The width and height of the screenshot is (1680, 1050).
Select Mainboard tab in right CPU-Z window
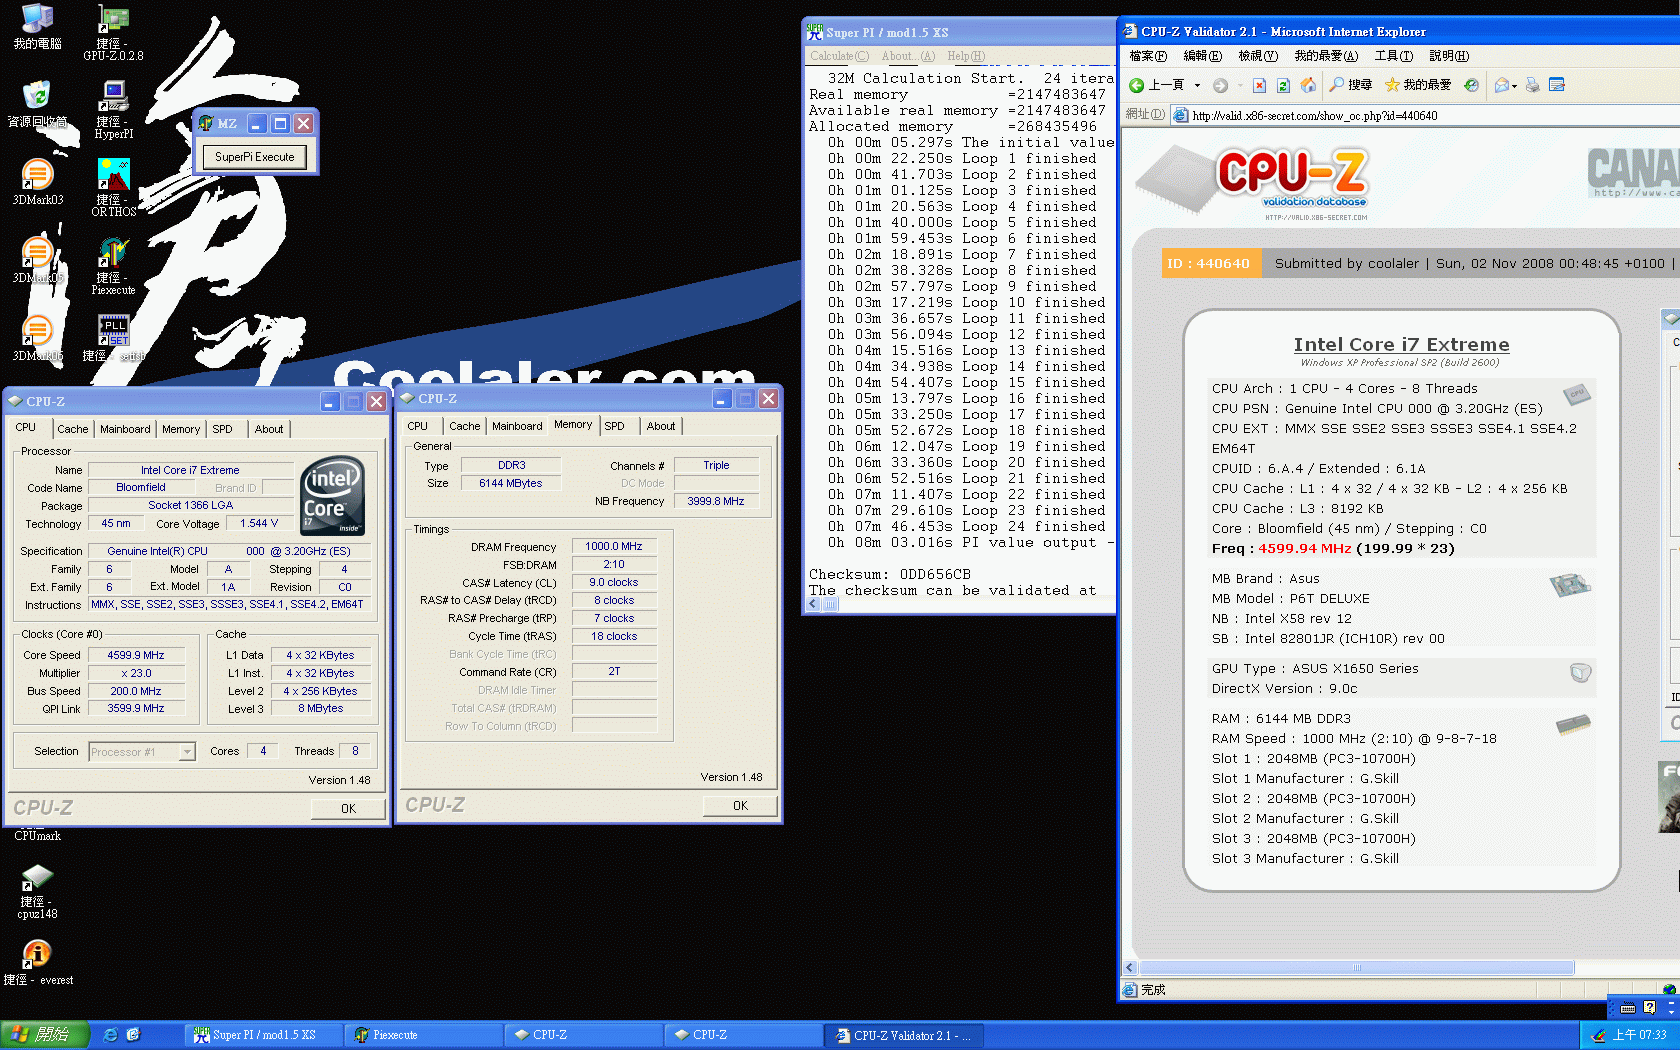517,426
